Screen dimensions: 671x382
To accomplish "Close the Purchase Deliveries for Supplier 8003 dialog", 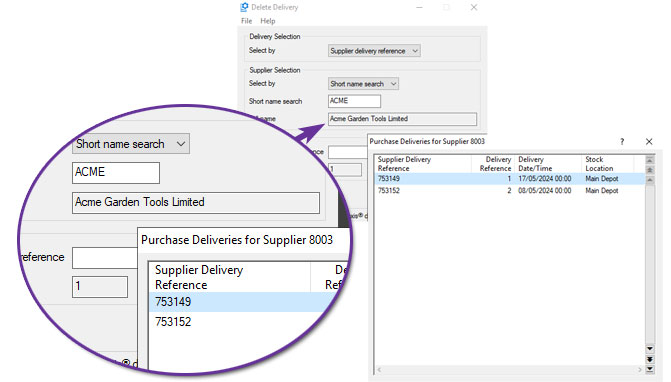I will (x=649, y=142).
